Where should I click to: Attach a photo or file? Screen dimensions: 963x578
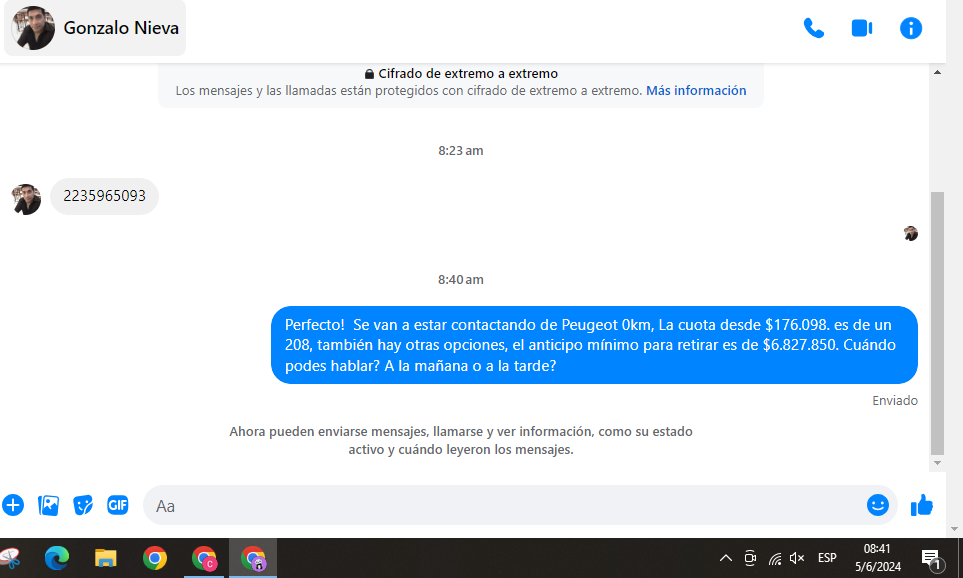click(x=48, y=505)
